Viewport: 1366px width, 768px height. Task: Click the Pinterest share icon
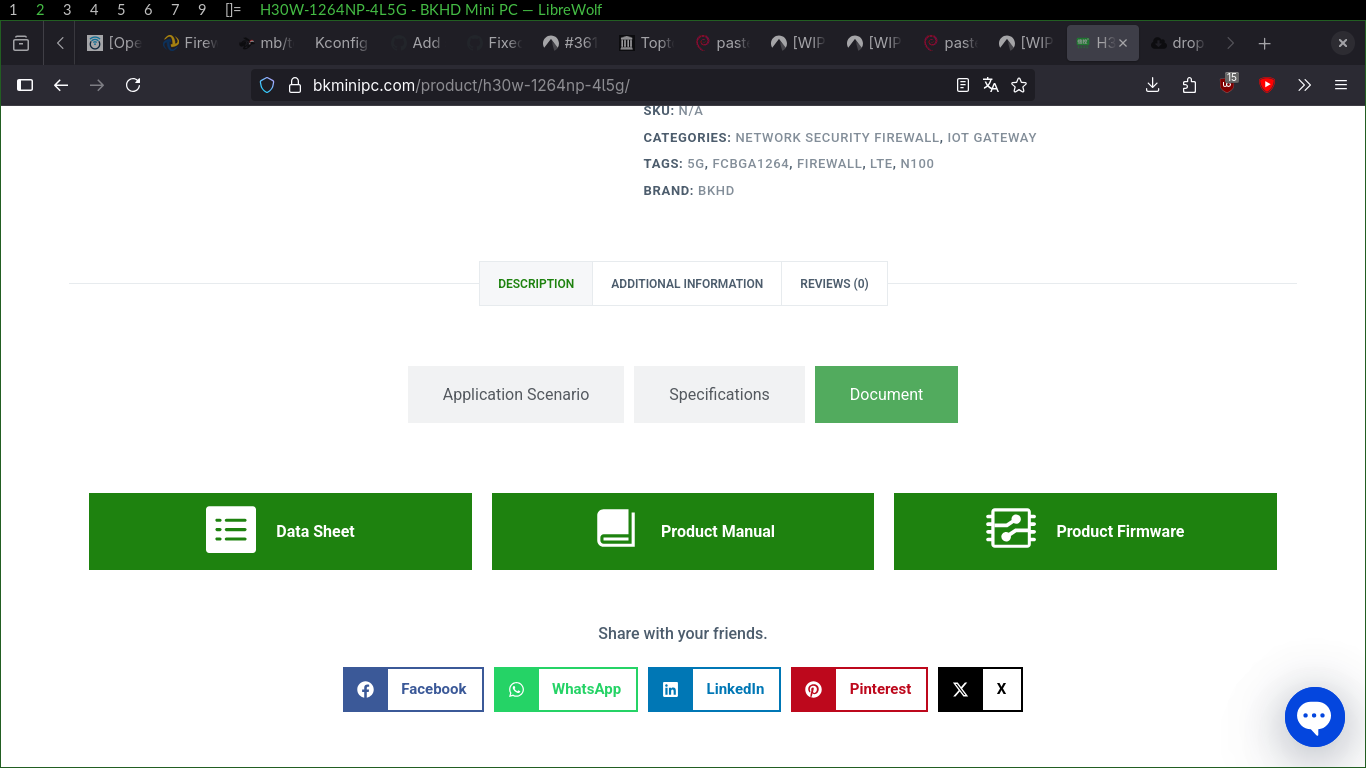pos(813,689)
